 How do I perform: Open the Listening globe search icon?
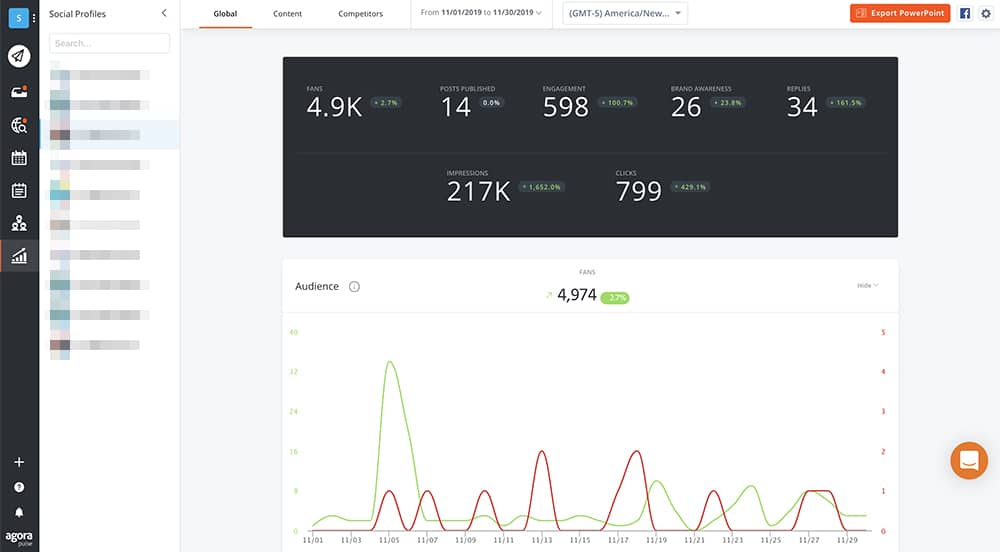pyautogui.click(x=19, y=125)
